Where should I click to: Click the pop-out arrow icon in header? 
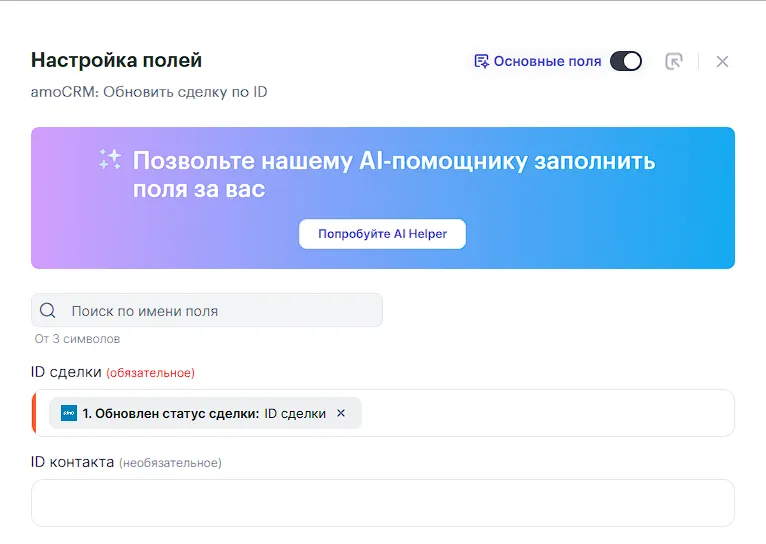[x=674, y=62]
